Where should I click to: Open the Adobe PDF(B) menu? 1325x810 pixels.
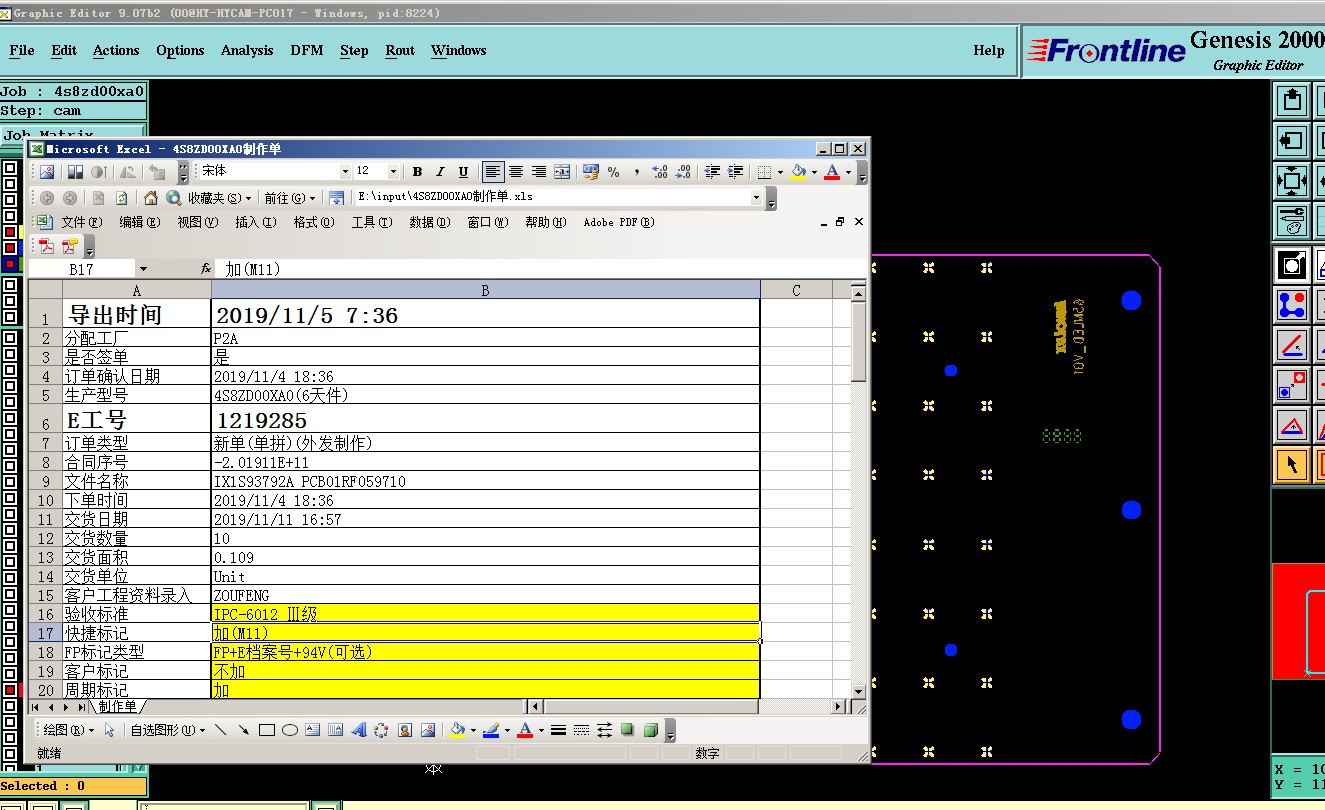(x=619, y=222)
